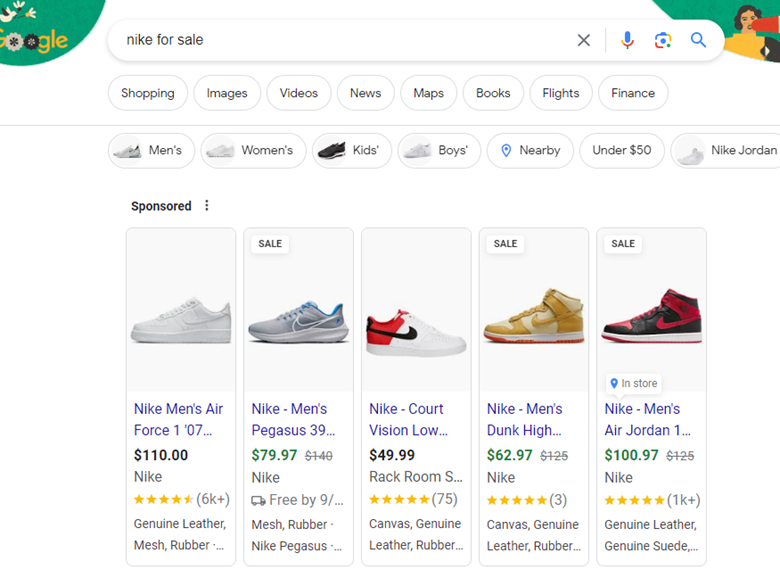Image resolution: width=780 pixels, height=578 pixels.
Task: Filter results by Kids' chip
Action: (352, 150)
